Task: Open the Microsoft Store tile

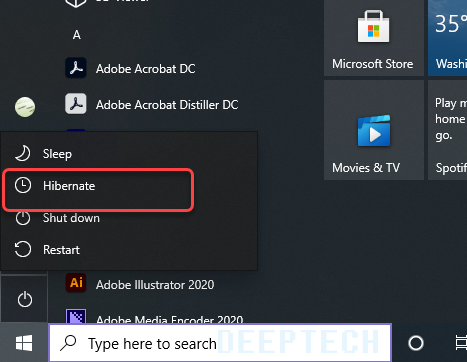Action: [x=374, y=38]
